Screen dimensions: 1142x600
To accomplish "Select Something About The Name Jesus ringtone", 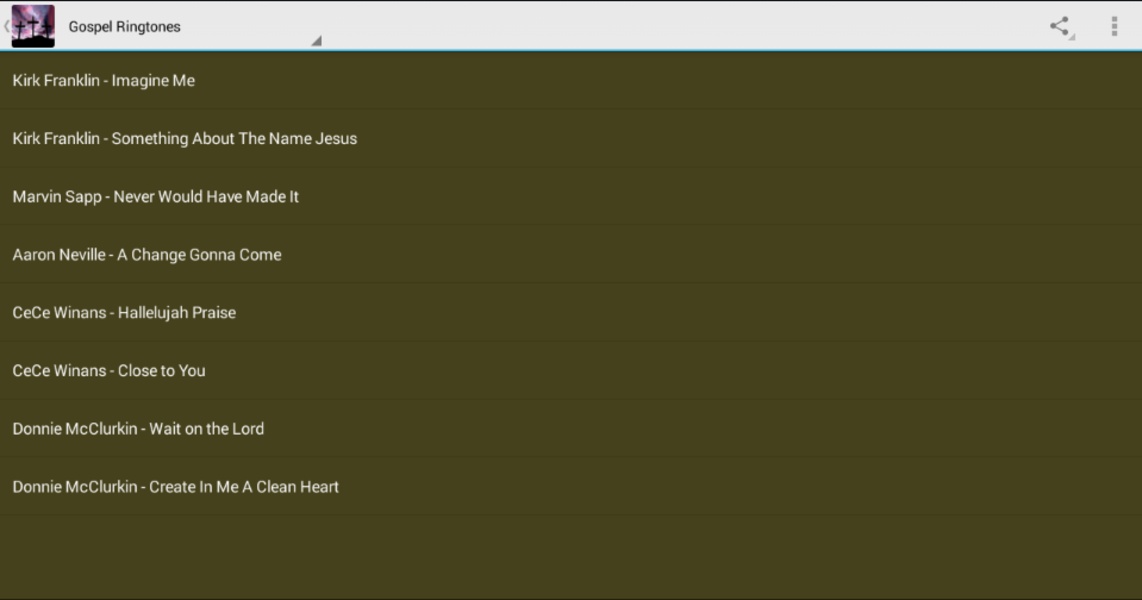I will [x=571, y=138].
